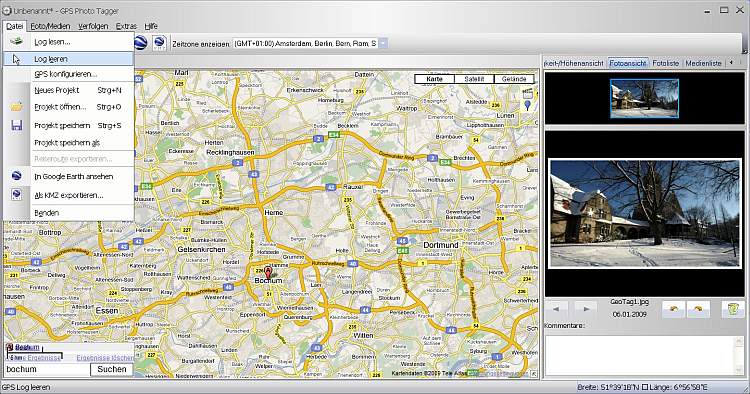This screenshot has width=750, height=394.
Task: Click the Kommentare text field
Action: [x=644, y=356]
